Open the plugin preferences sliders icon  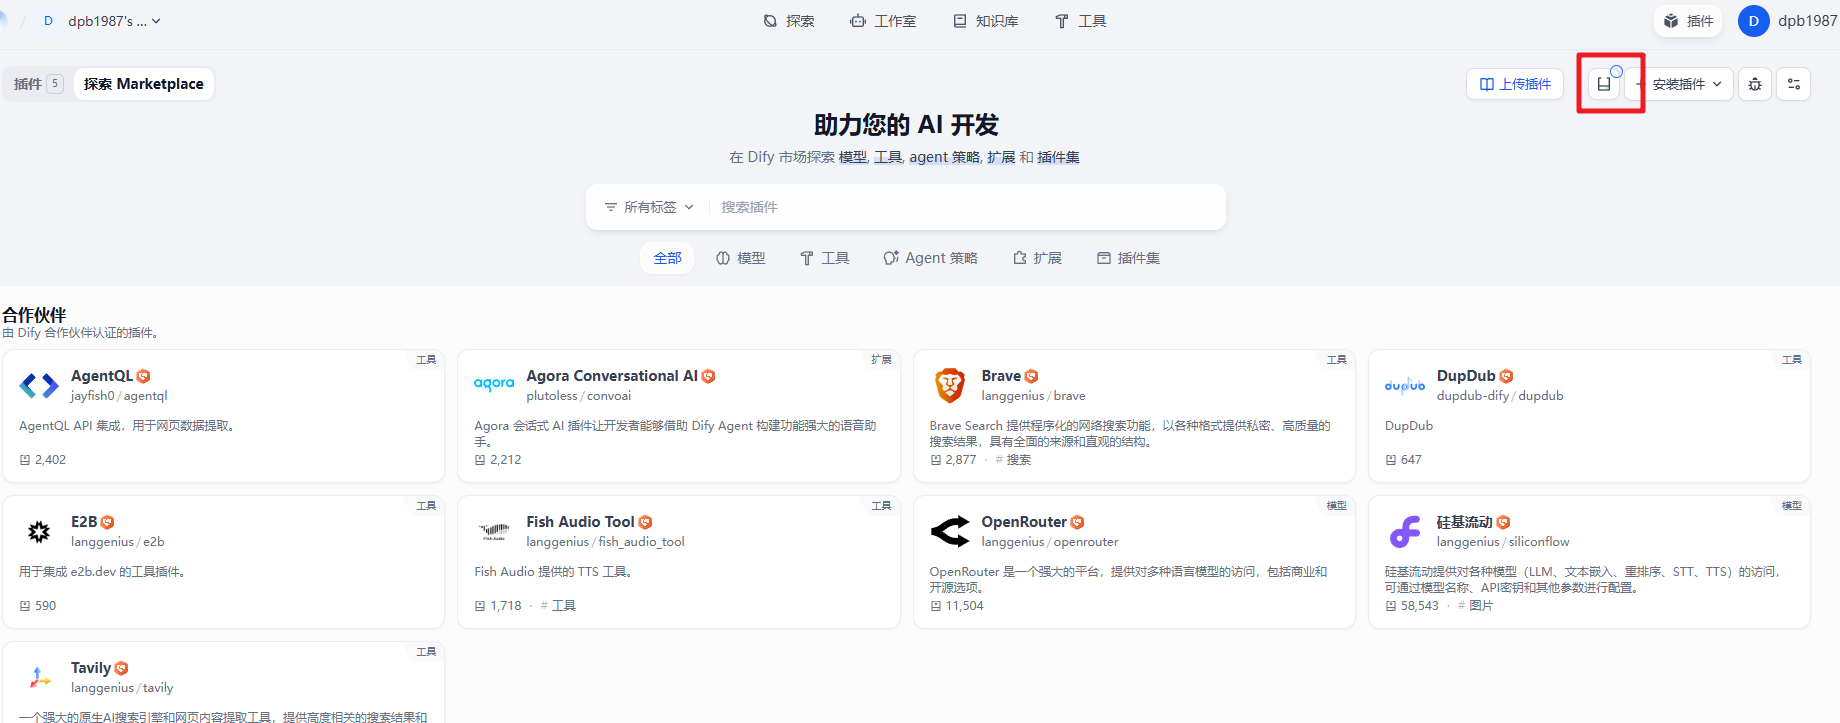[x=1794, y=84]
